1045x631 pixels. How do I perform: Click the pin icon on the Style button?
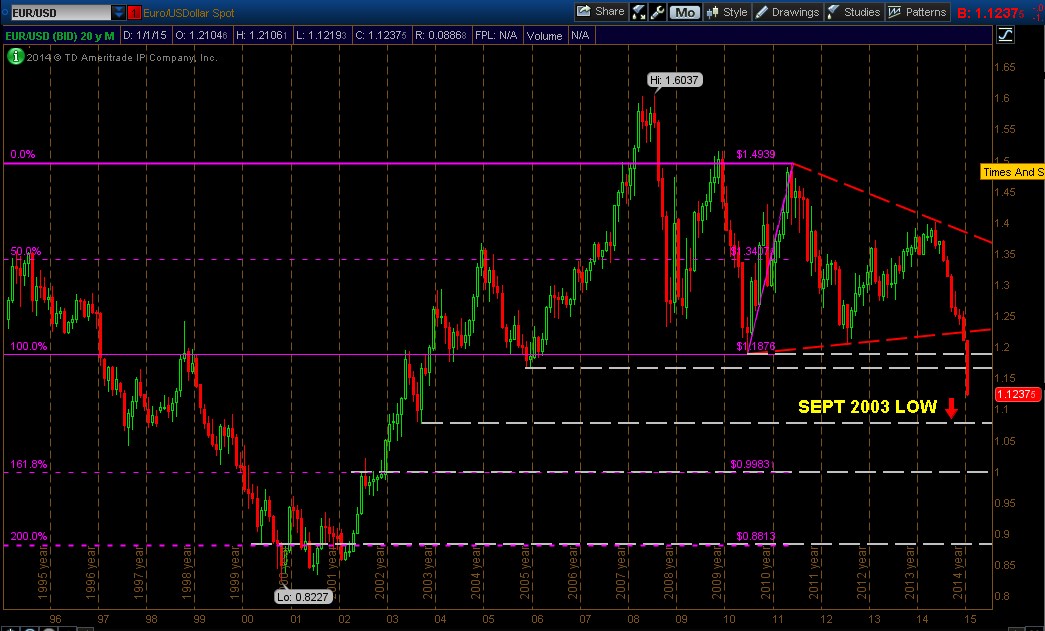click(711, 11)
